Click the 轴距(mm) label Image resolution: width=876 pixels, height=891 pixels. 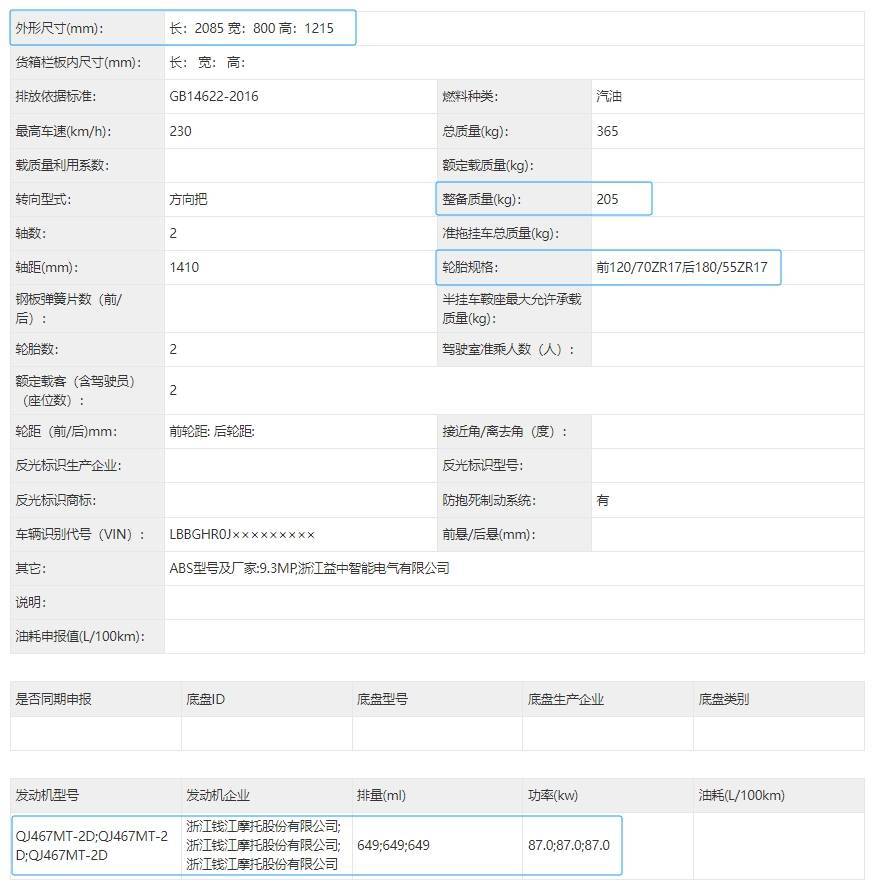pos(47,268)
